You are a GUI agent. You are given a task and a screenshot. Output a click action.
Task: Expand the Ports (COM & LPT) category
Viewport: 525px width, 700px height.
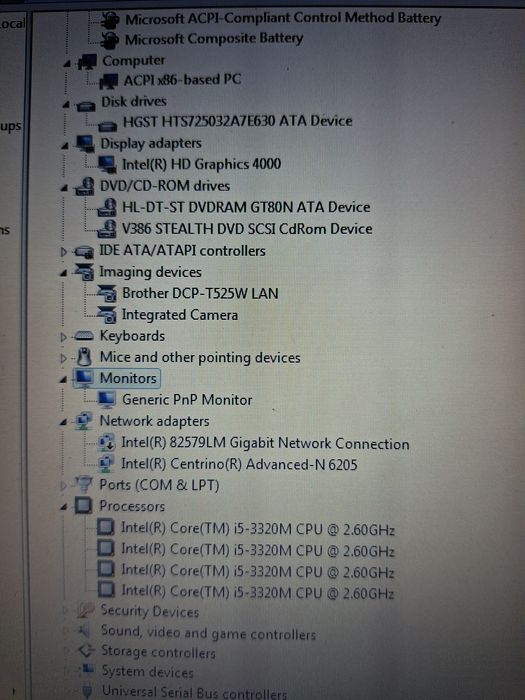(x=63, y=485)
